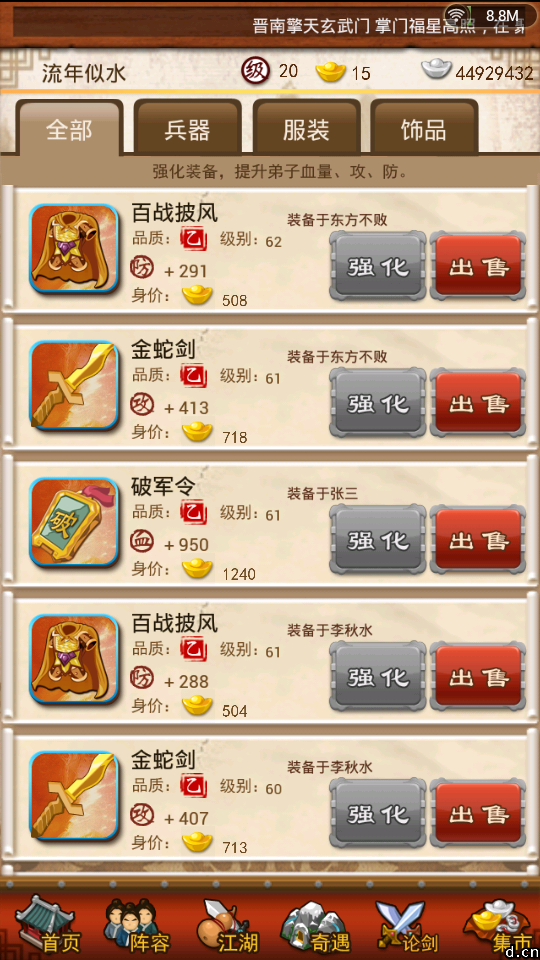Click 强化 for 金蛇剑 equipped by 李秋水

click(378, 813)
